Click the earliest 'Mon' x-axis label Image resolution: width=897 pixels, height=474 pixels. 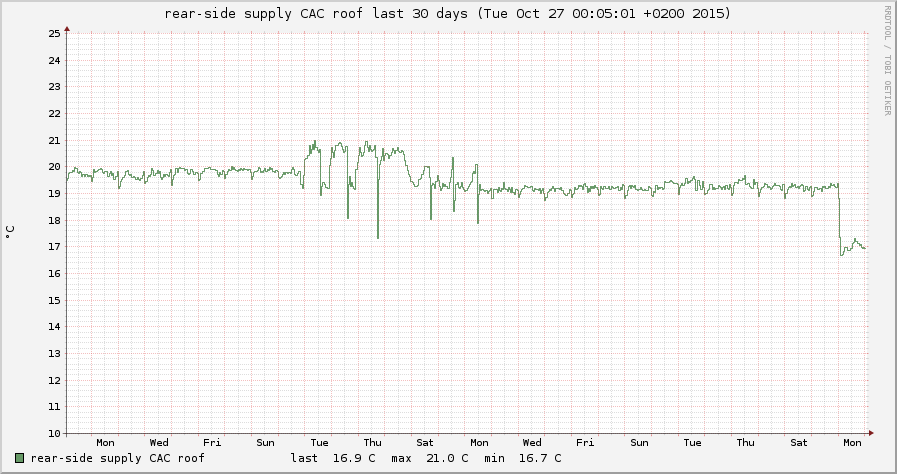[105, 443]
